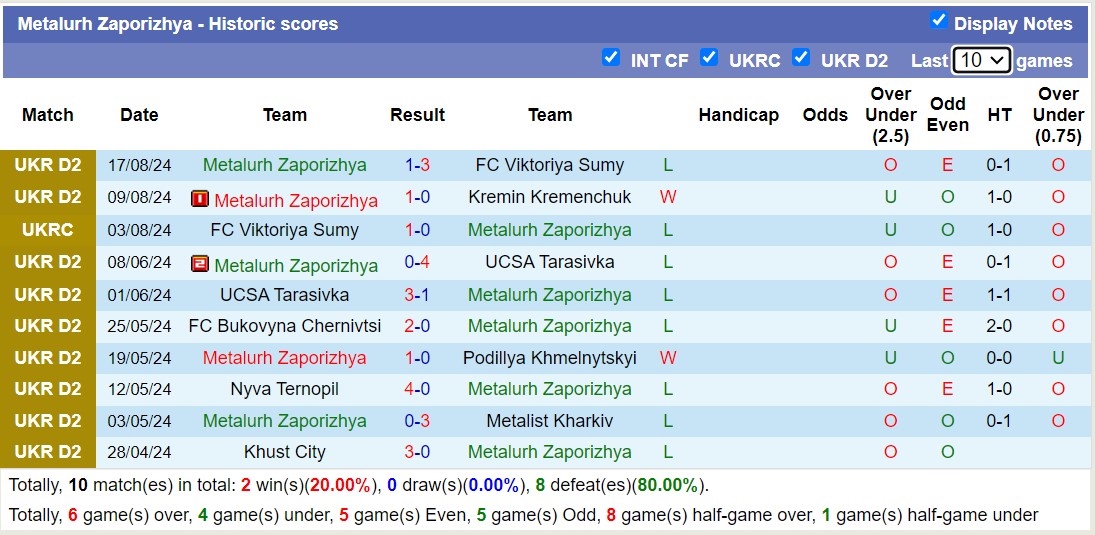Click the Date column header
Viewport: 1095px width, 535px height.
pos(139,115)
